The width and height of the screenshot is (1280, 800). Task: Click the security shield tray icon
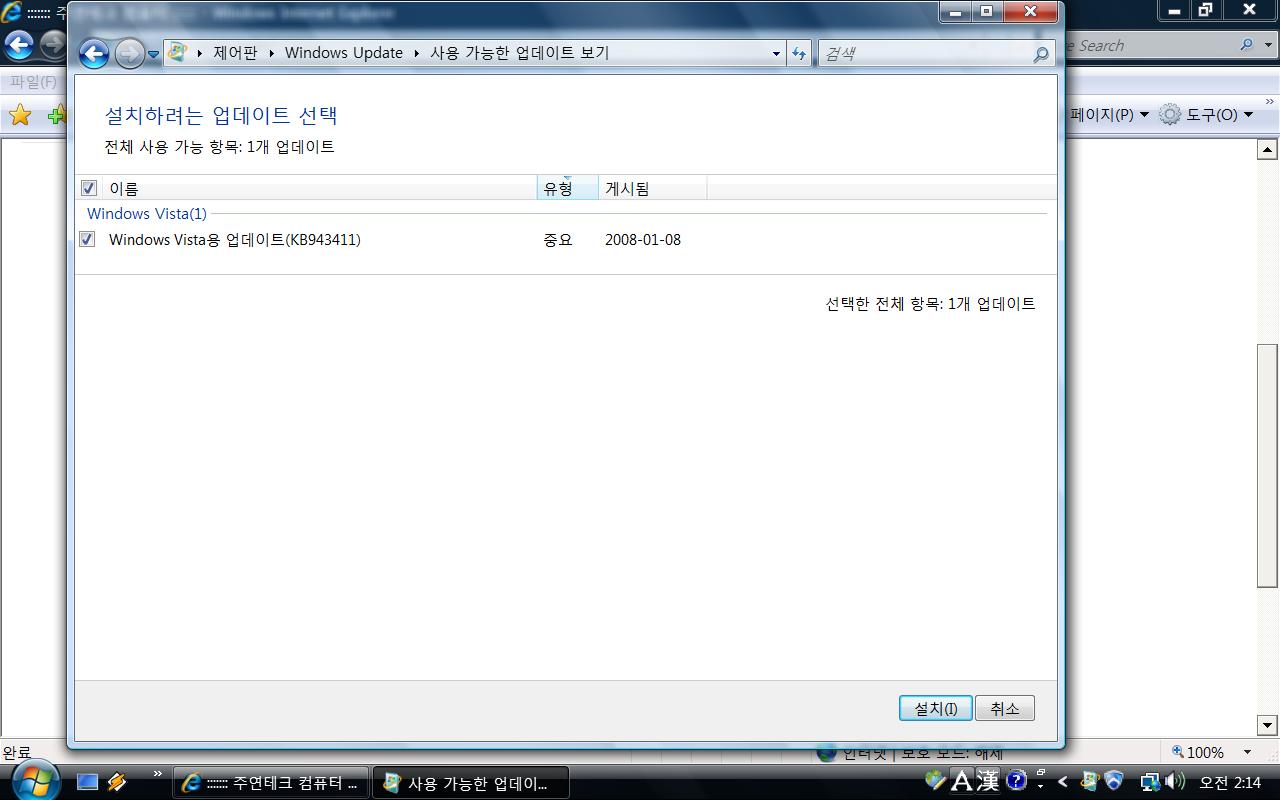point(1114,781)
